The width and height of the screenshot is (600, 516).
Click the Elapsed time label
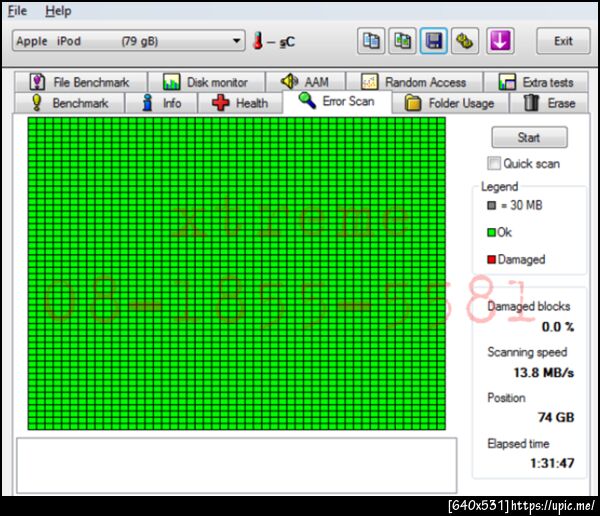pyautogui.click(x=518, y=444)
